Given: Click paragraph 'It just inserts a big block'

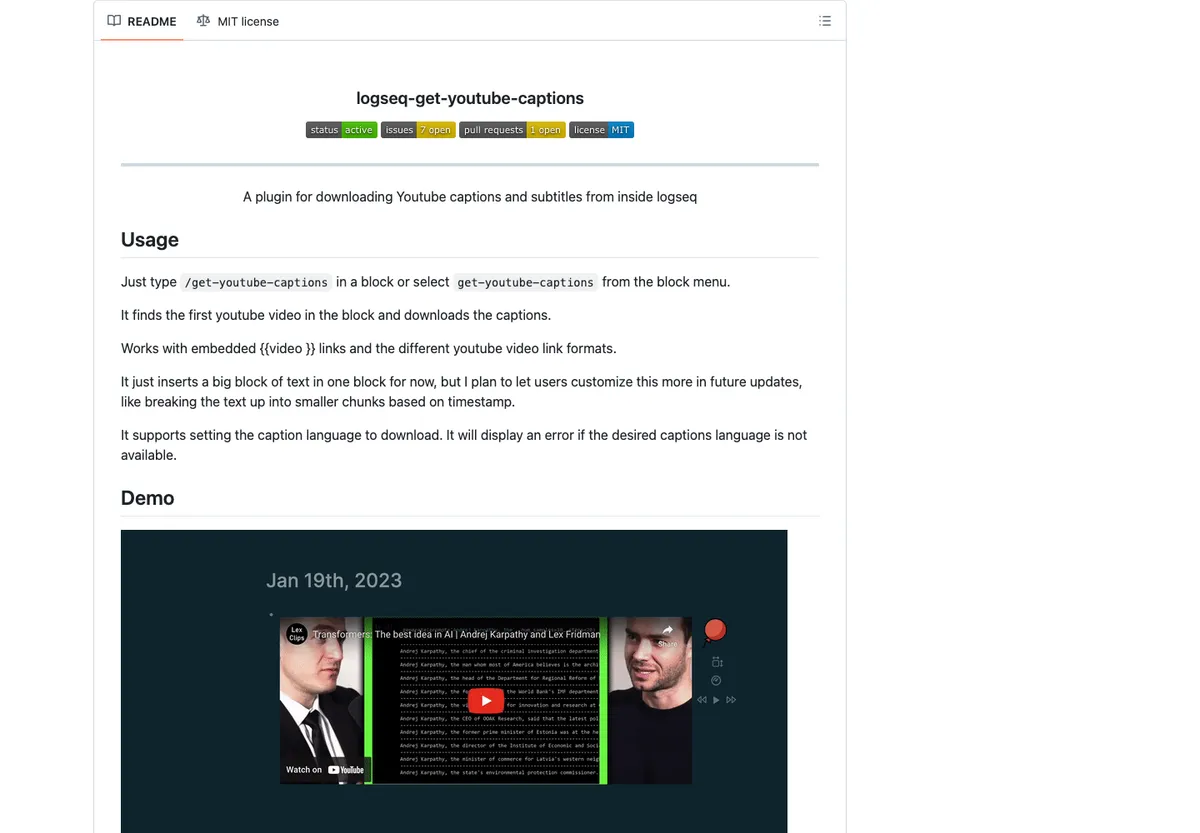Looking at the screenshot, I should (x=462, y=392).
